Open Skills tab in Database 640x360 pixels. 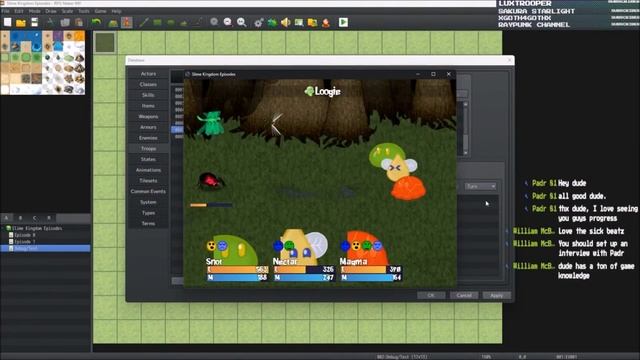click(x=148, y=95)
